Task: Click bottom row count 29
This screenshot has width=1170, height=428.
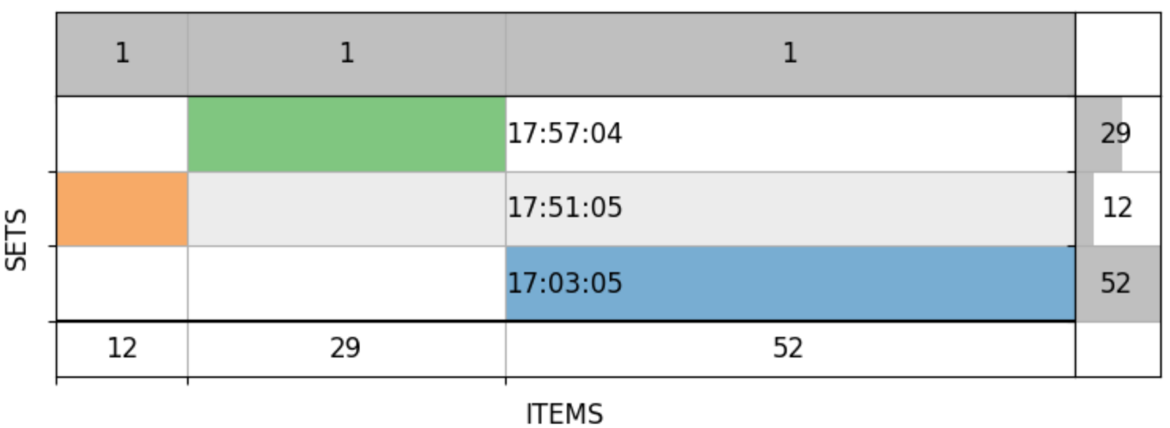Action: tap(345, 348)
